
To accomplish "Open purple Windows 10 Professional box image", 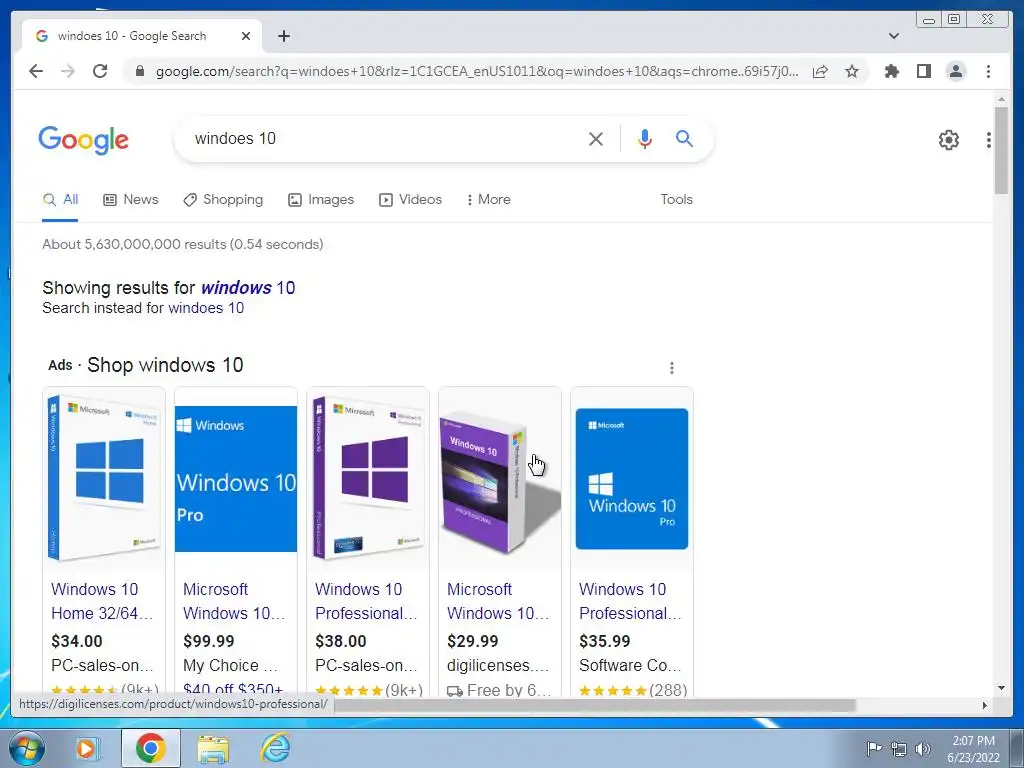I will pos(368,477).
